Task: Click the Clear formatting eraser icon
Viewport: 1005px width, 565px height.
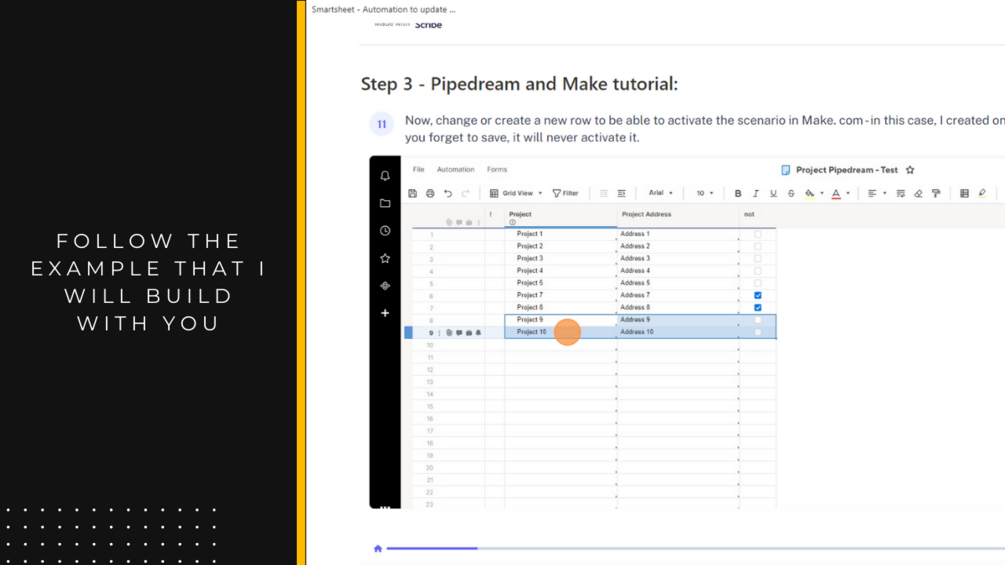Action: 918,193
